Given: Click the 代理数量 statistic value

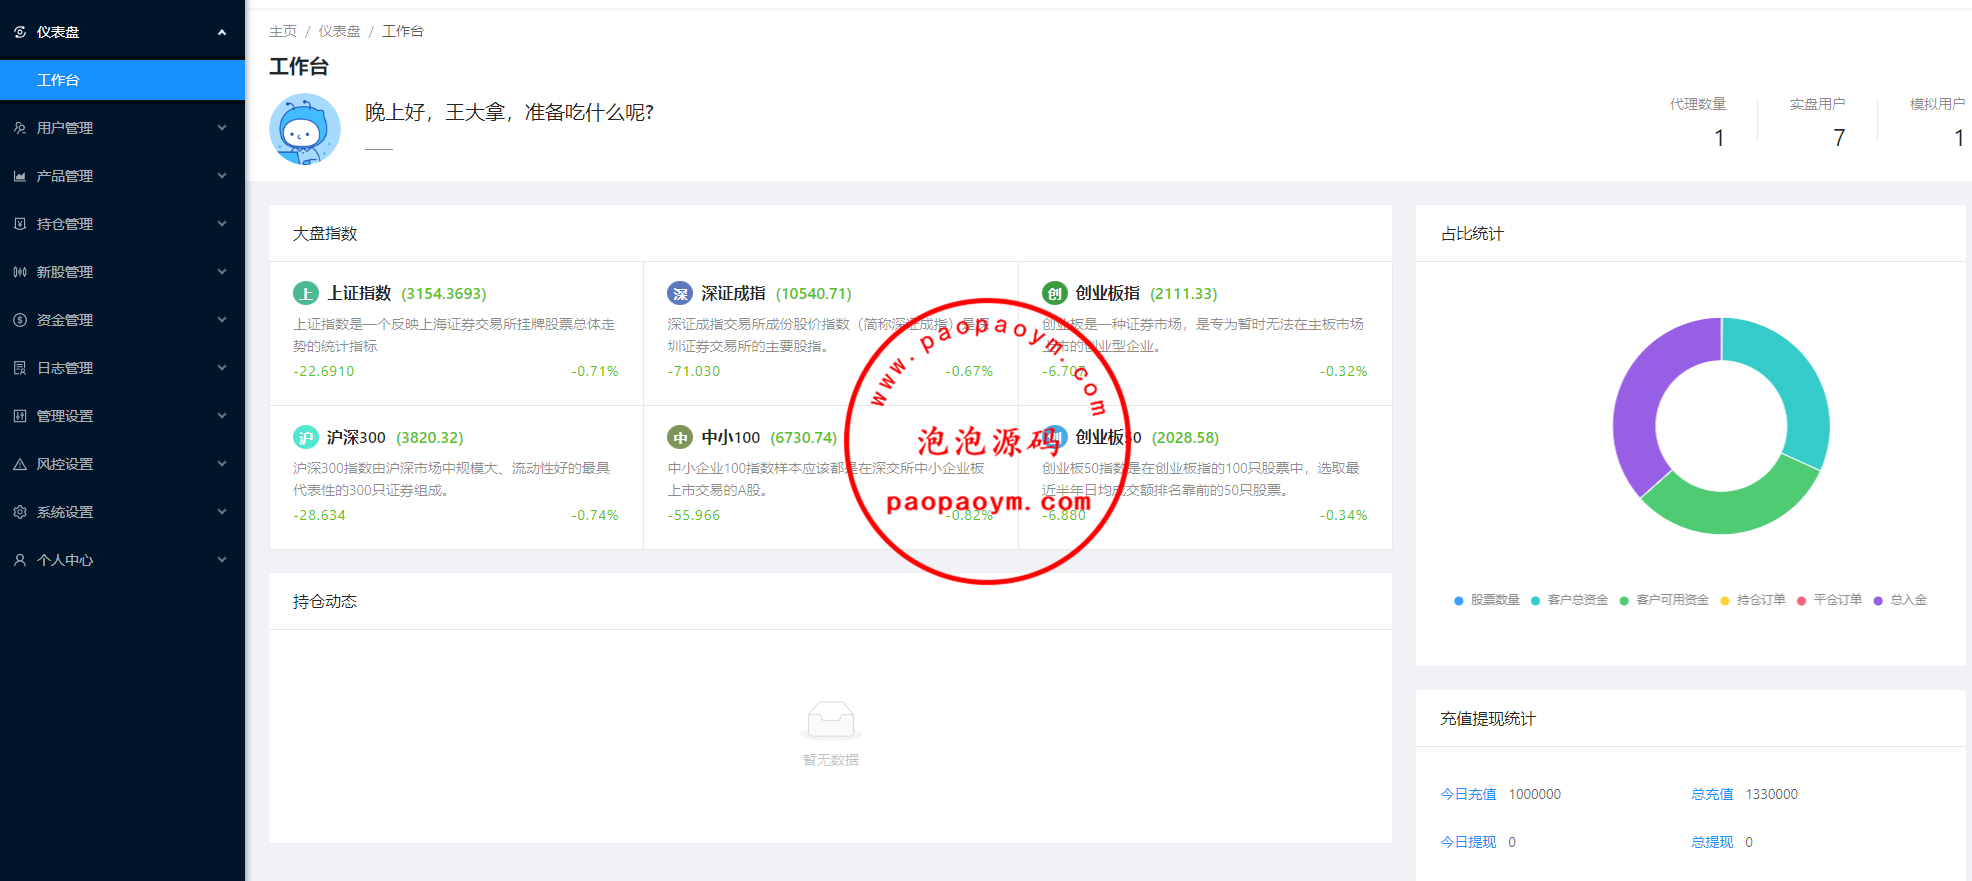Looking at the screenshot, I should coord(1719,138).
